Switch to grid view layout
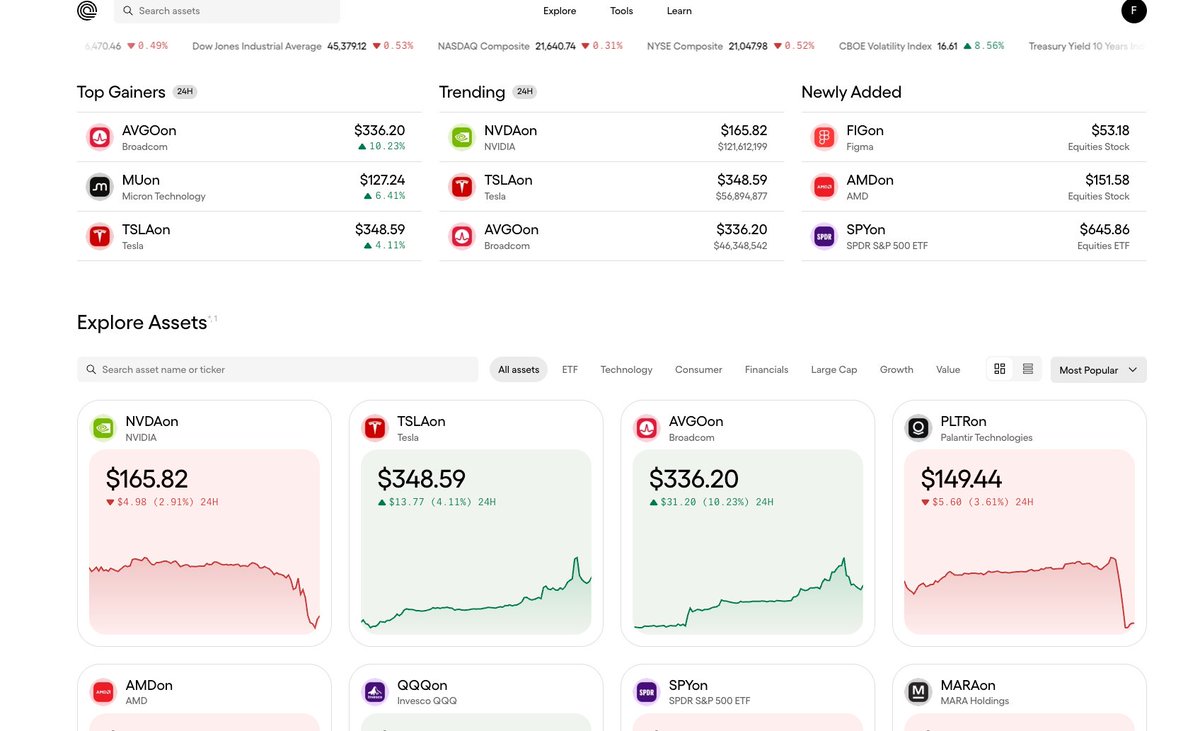The height and width of the screenshot is (731, 1200). pos(1000,369)
